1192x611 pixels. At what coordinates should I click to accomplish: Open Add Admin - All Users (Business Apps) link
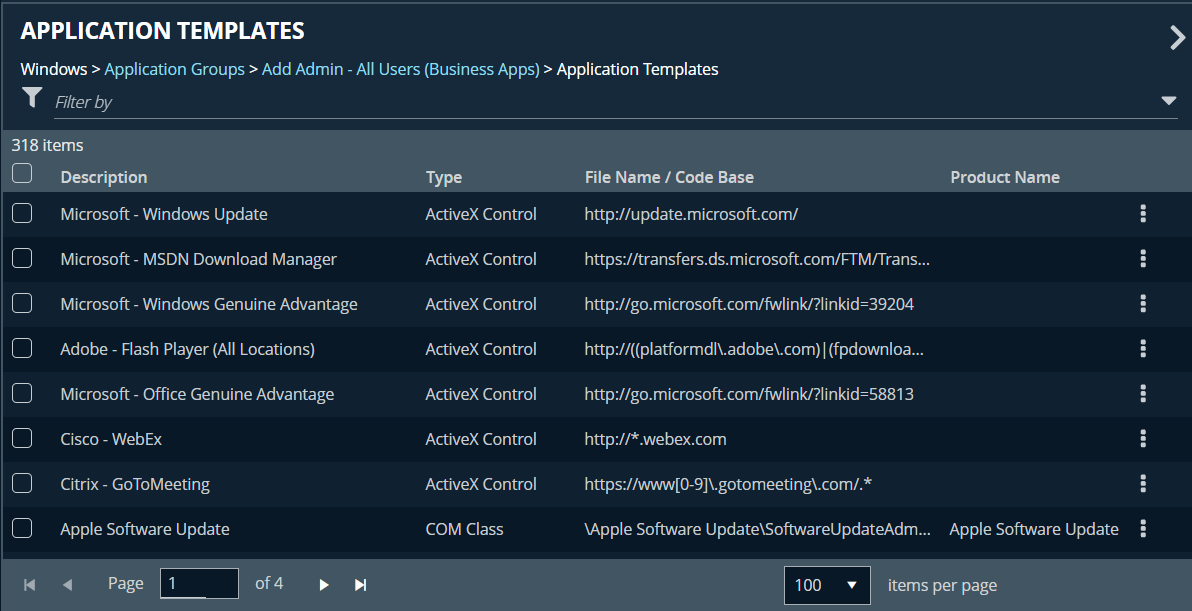[400, 69]
